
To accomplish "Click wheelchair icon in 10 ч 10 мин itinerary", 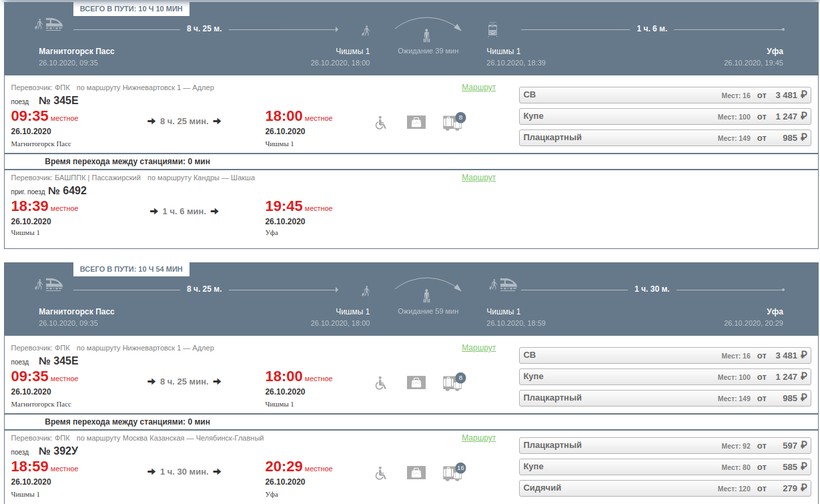I will [x=380, y=123].
